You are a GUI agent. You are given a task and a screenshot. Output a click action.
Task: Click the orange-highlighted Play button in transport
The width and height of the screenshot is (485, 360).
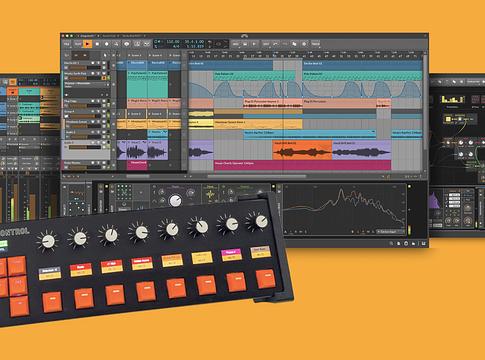(x=87, y=44)
